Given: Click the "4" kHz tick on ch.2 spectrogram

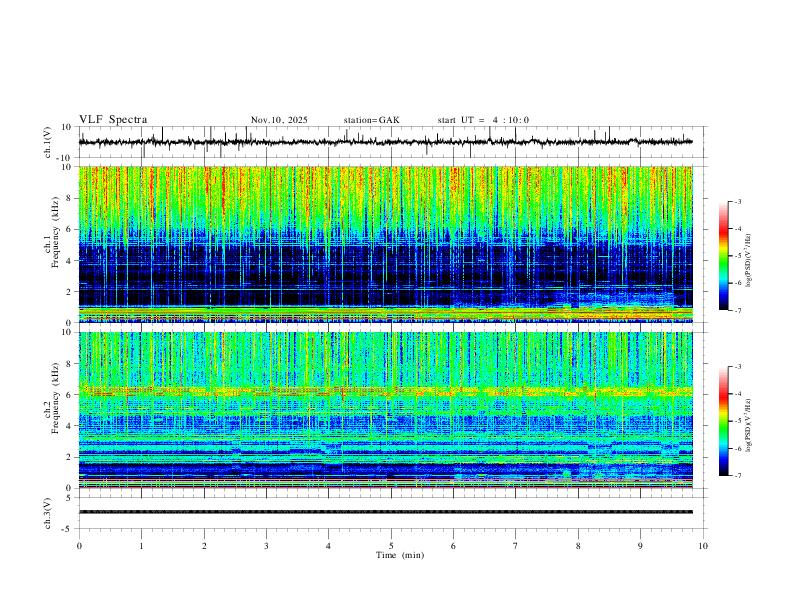Looking at the screenshot, I should point(69,426).
